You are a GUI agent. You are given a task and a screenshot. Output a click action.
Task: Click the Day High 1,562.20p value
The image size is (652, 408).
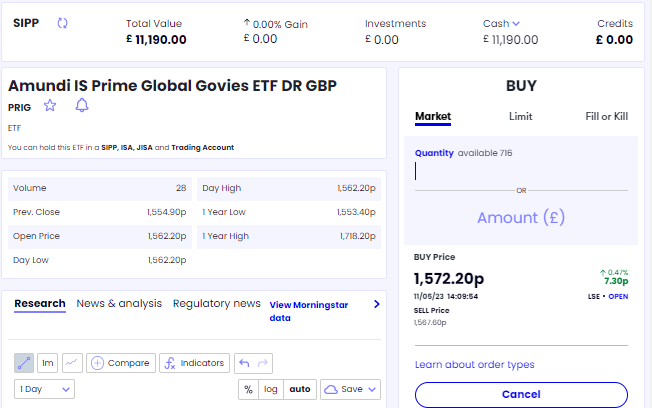(x=356, y=188)
